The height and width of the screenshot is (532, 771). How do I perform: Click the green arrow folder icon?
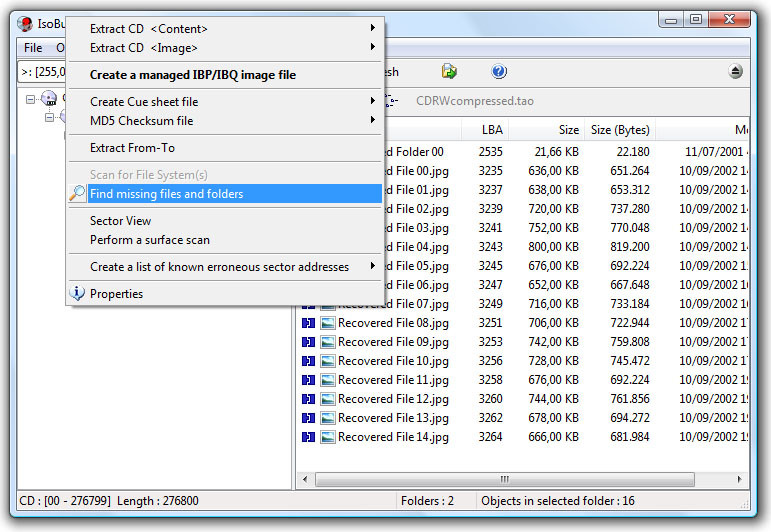pos(449,71)
